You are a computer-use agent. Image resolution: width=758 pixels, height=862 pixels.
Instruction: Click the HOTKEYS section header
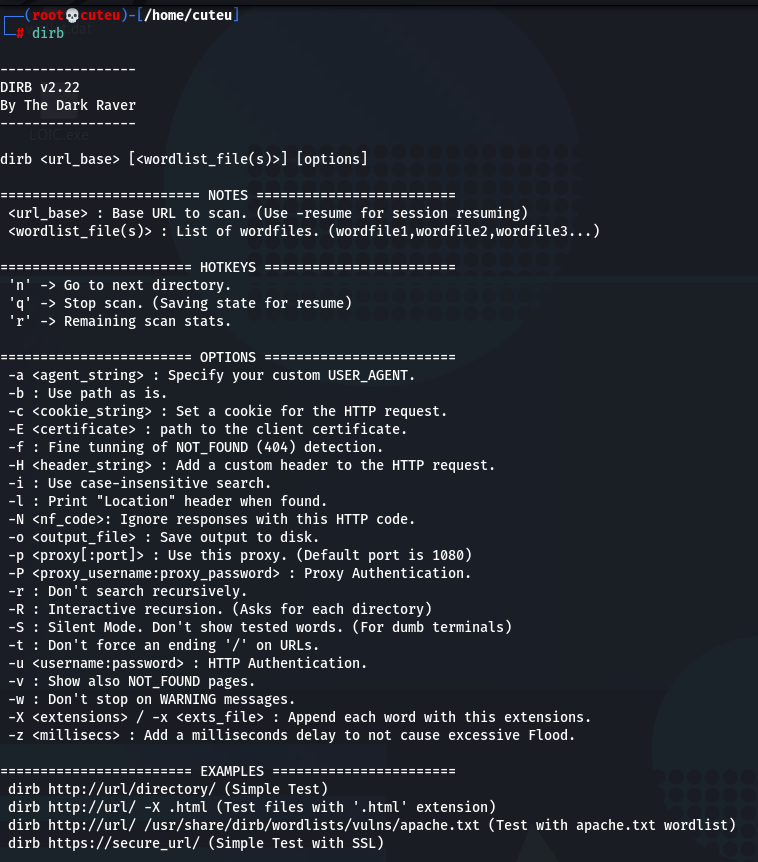point(228,267)
